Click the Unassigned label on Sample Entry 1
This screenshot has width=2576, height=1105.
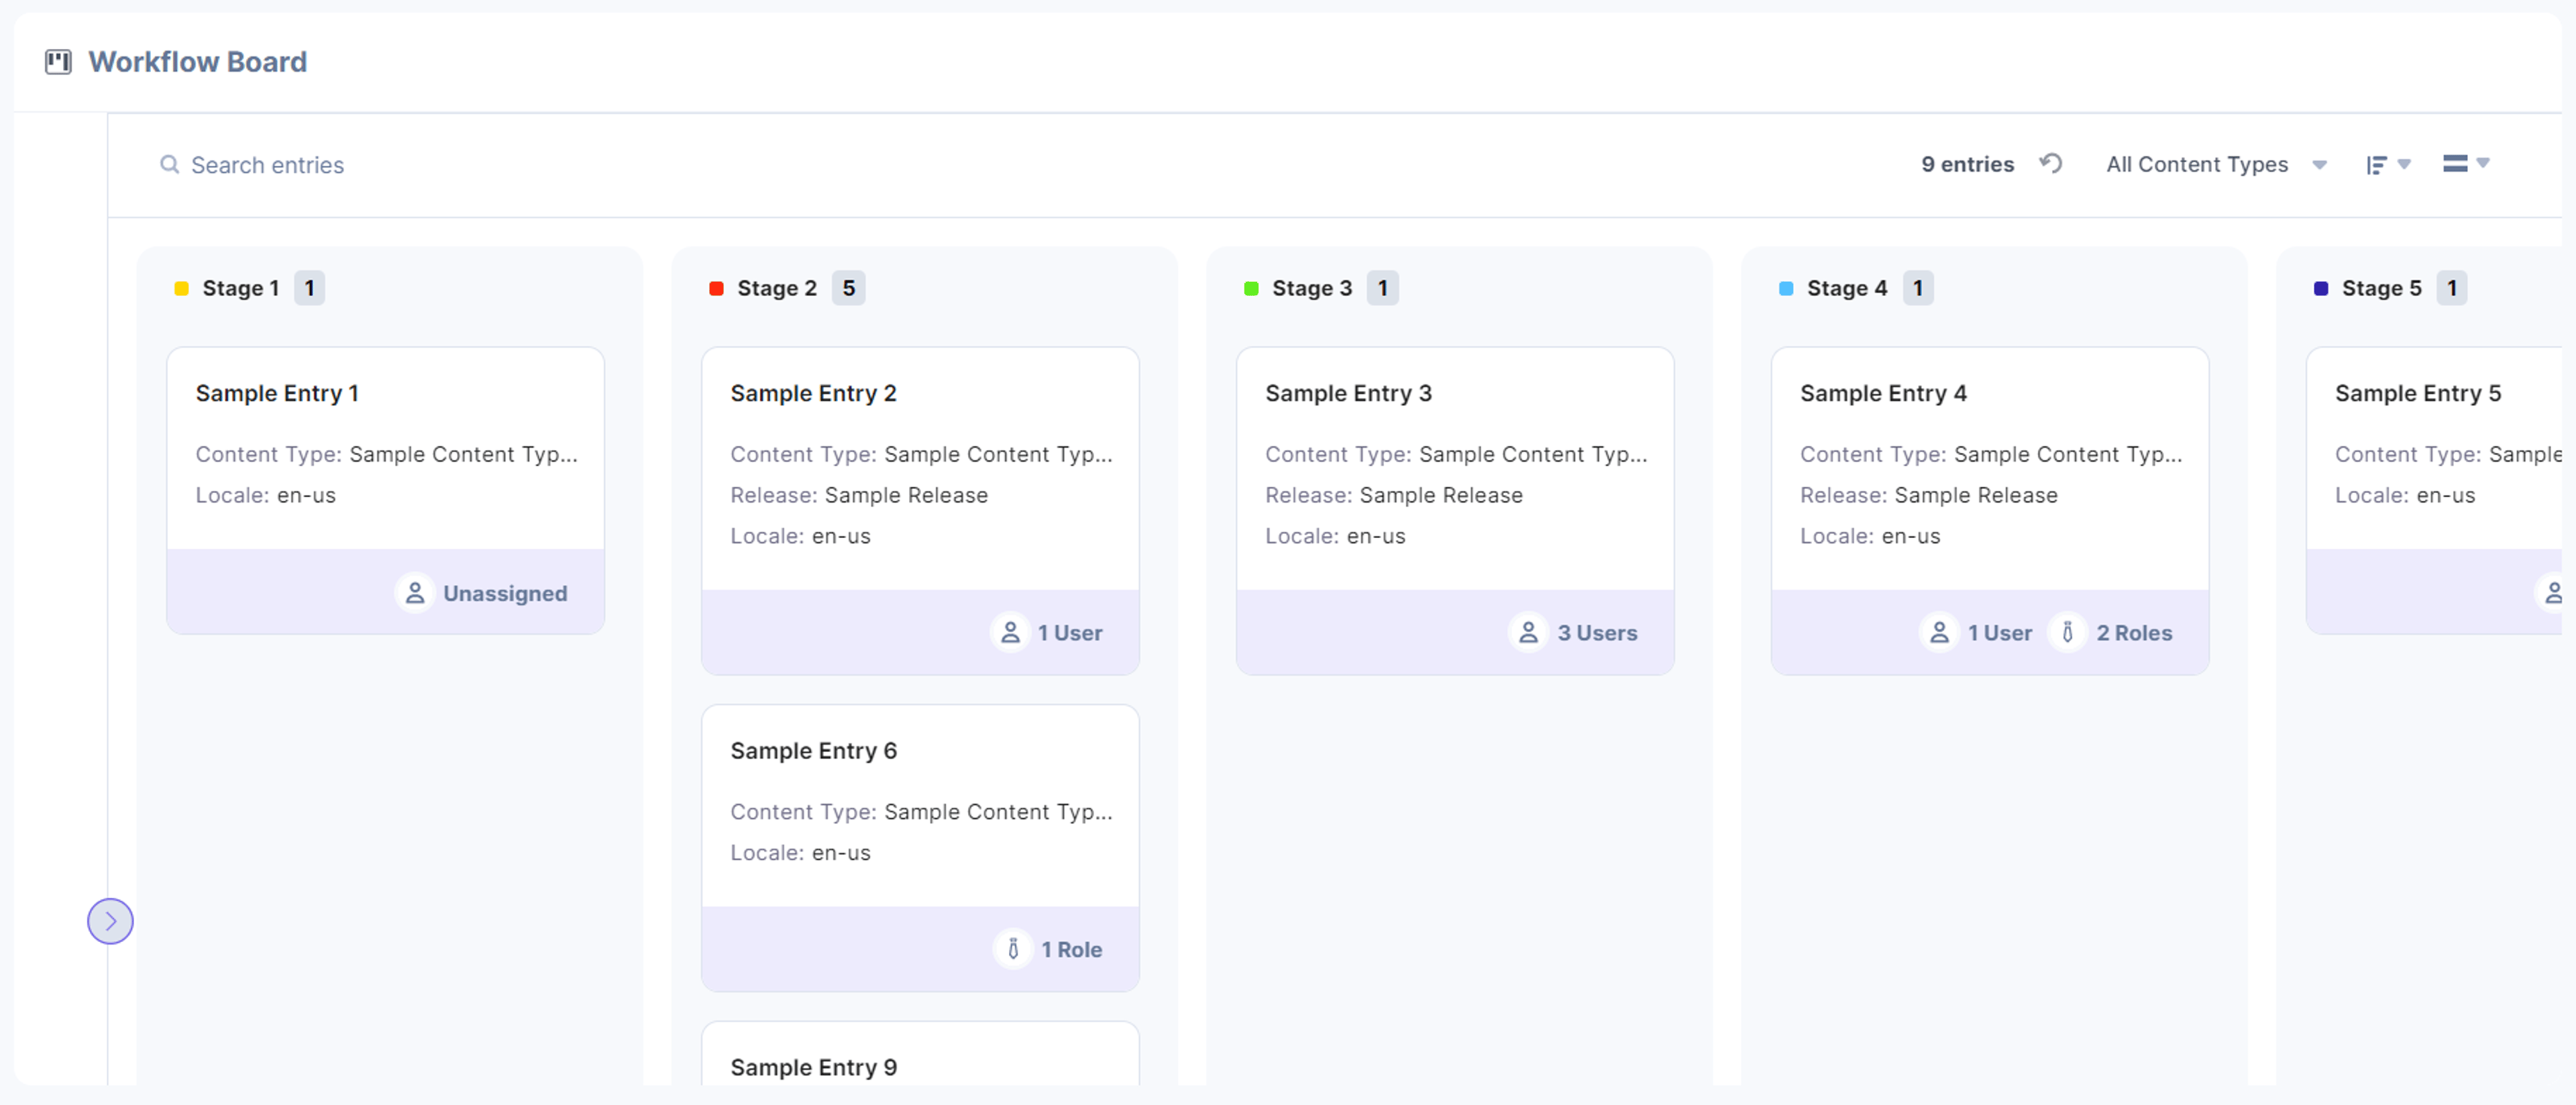pyautogui.click(x=505, y=593)
